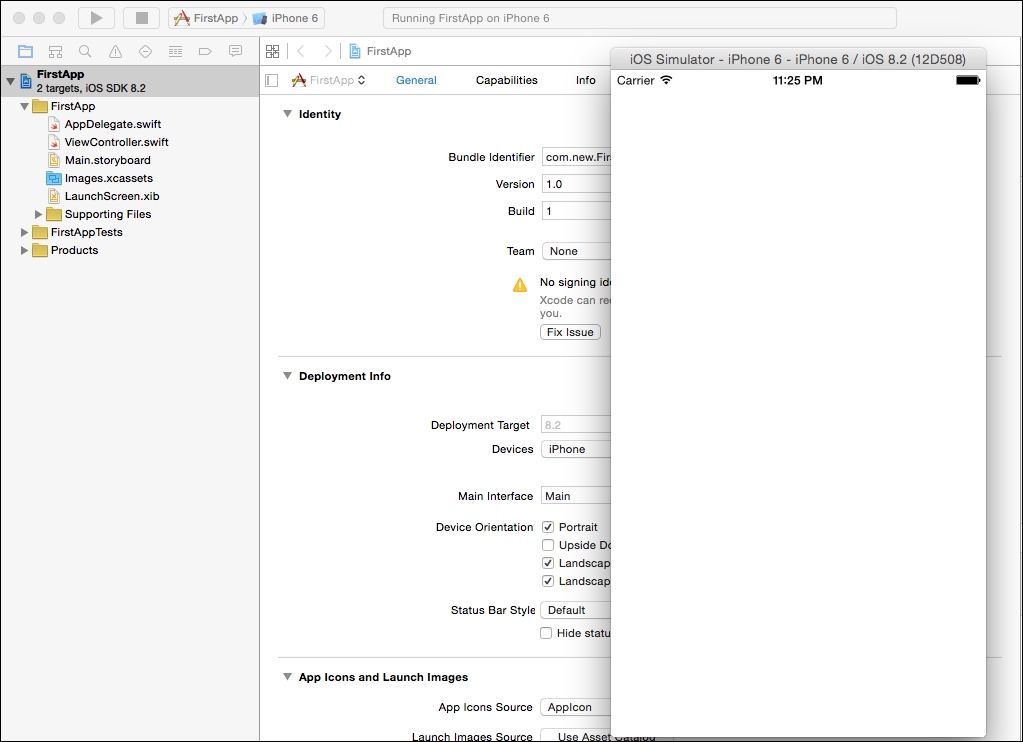Expand the Supporting Files folder
Screen dimensions: 1023x742
40,214
